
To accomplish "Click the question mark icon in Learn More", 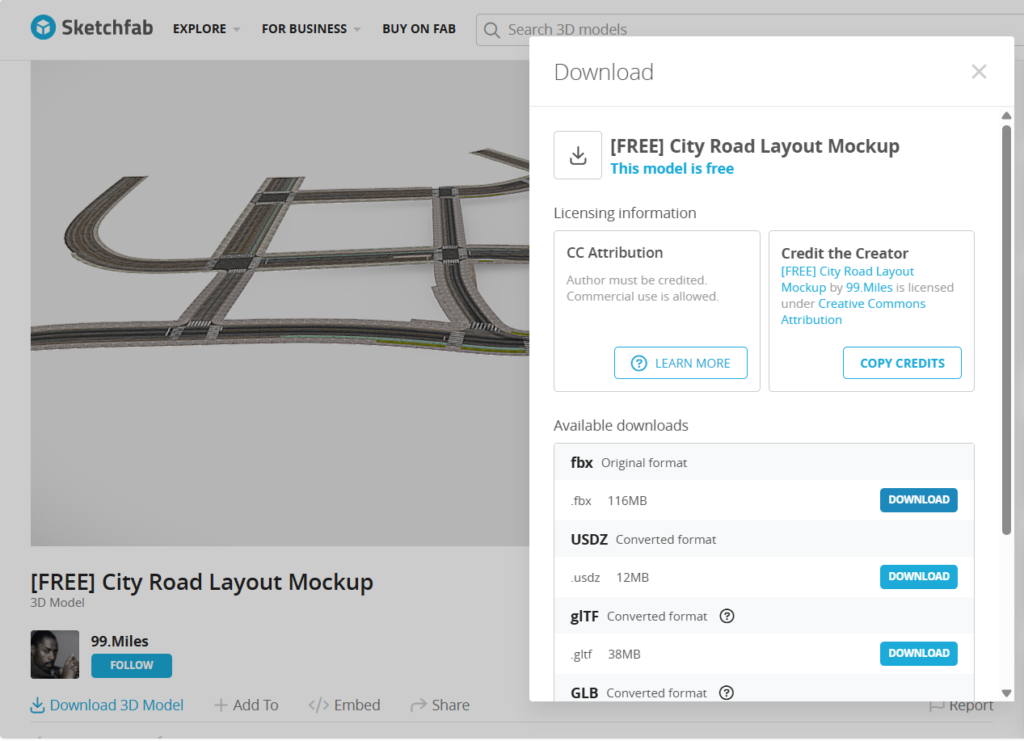I will (638, 364).
